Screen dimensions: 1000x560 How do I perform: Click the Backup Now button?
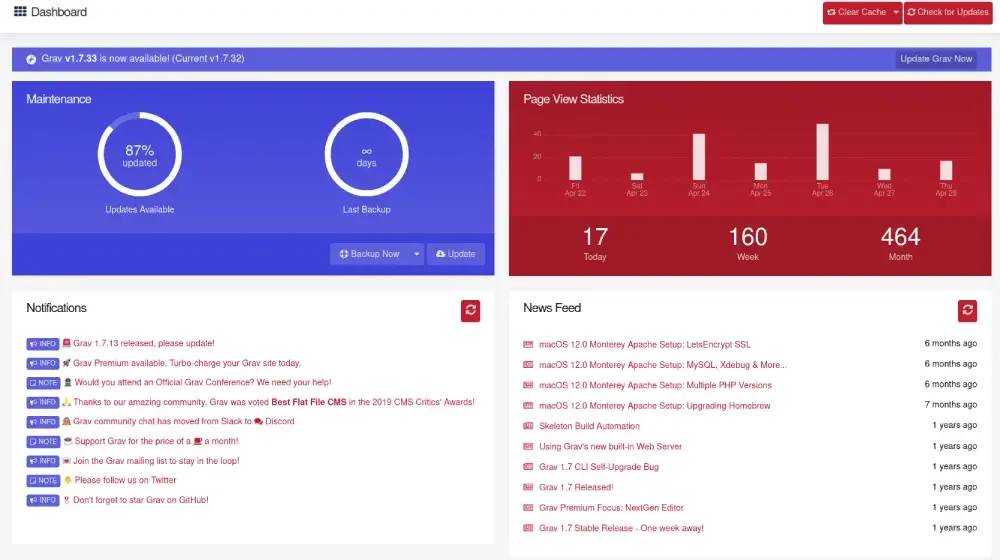coord(370,254)
